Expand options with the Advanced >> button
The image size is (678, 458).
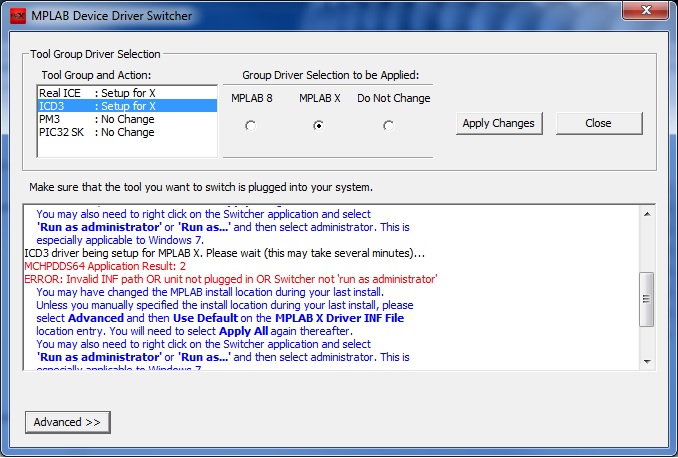pyautogui.click(x=67, y=422)
